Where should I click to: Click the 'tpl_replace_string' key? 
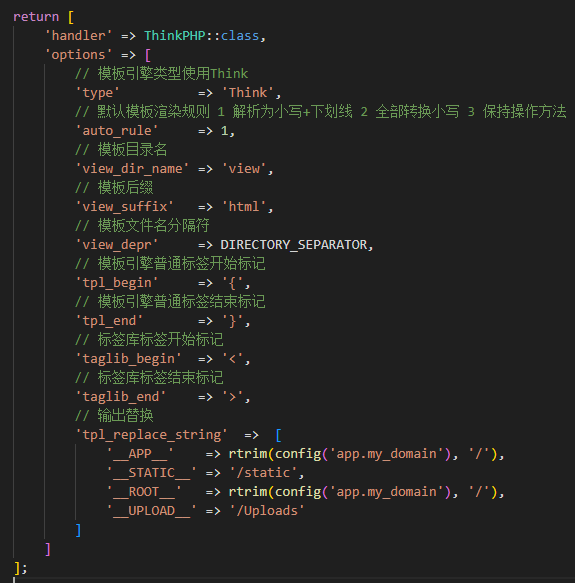[151, 435]
